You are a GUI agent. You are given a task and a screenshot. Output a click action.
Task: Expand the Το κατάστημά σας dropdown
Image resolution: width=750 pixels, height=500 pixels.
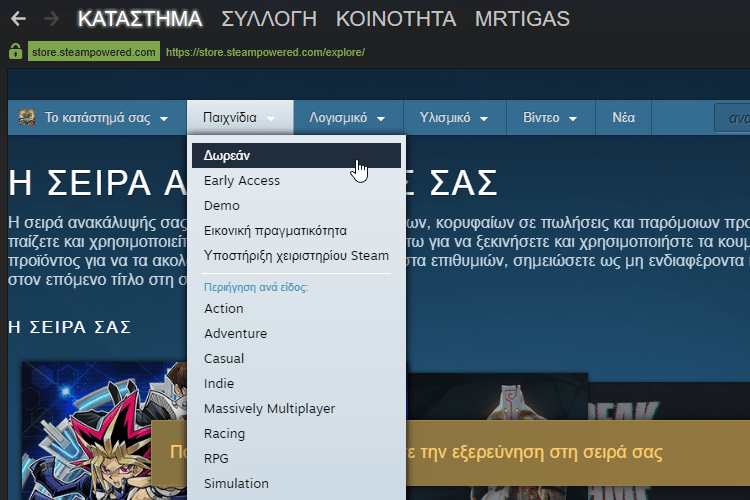97,118
